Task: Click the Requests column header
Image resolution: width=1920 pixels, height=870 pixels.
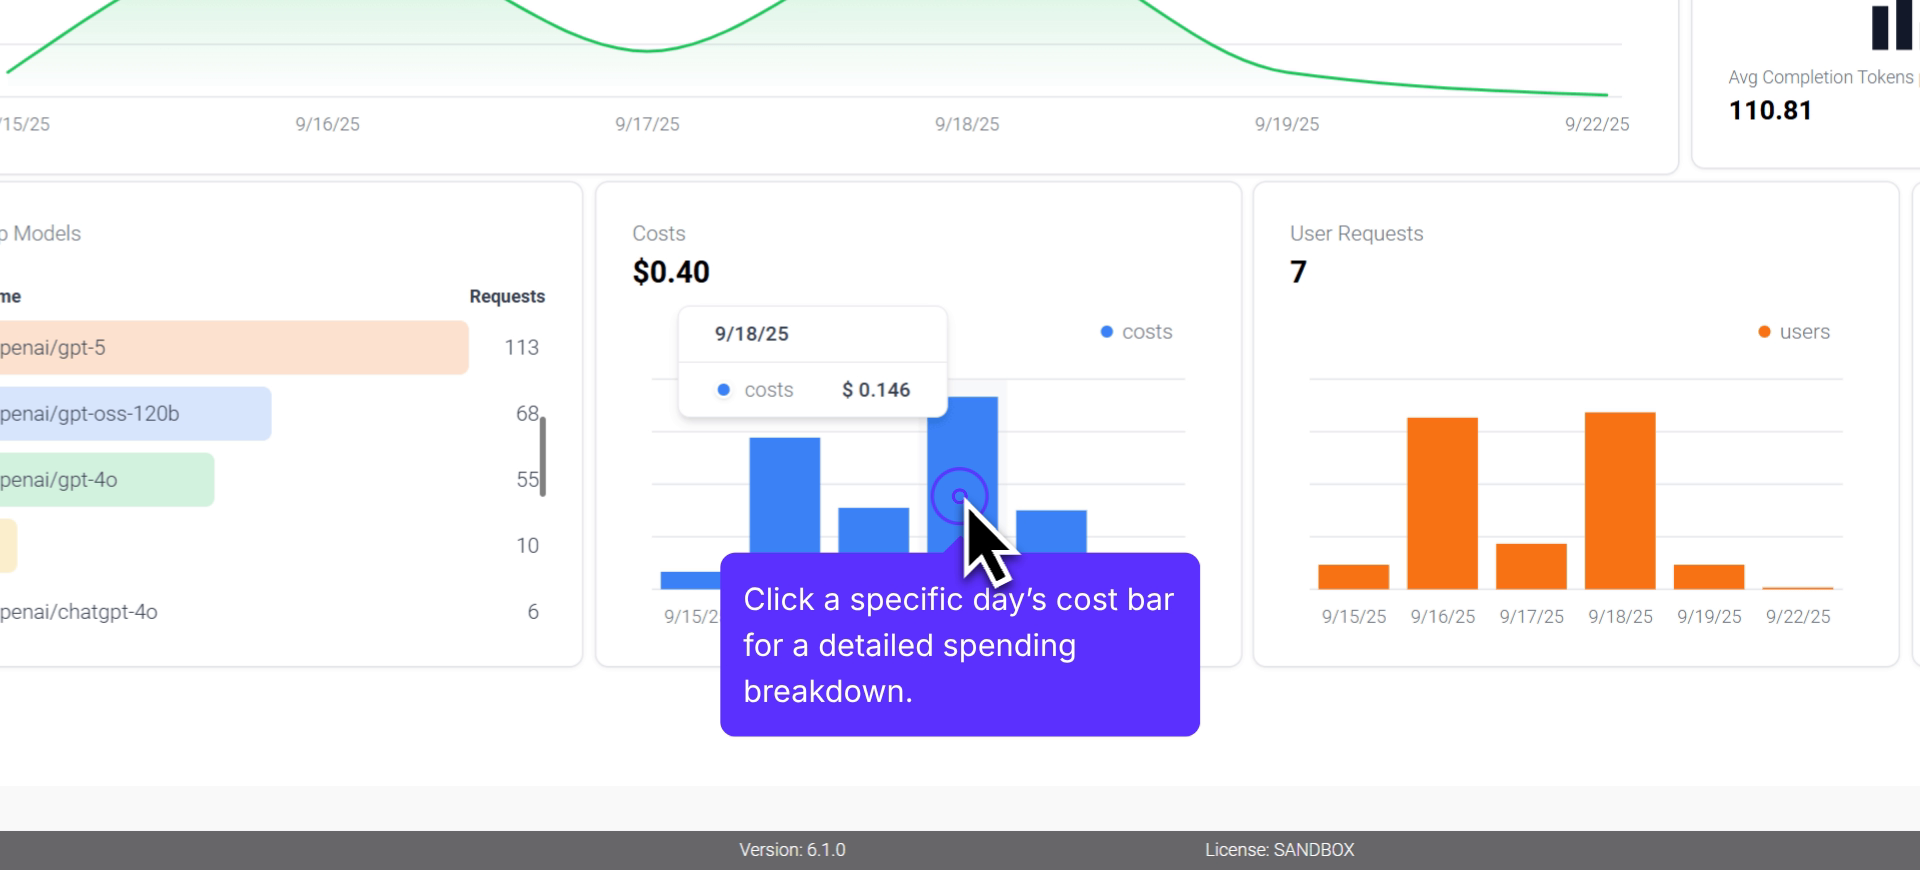Action: (507, 296)
